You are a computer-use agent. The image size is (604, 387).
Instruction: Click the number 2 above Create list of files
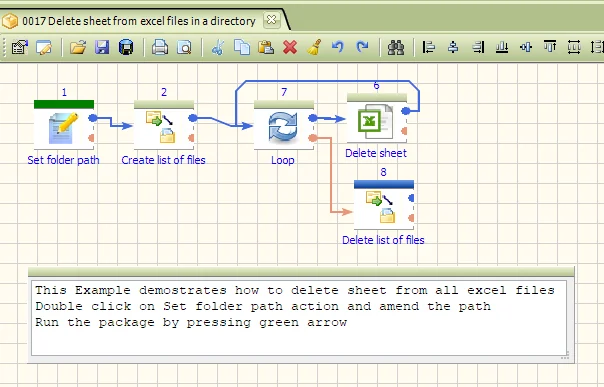(164, 92)
